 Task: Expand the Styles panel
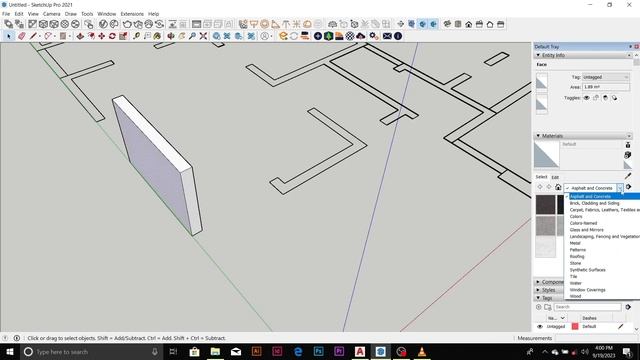point(538,290)
